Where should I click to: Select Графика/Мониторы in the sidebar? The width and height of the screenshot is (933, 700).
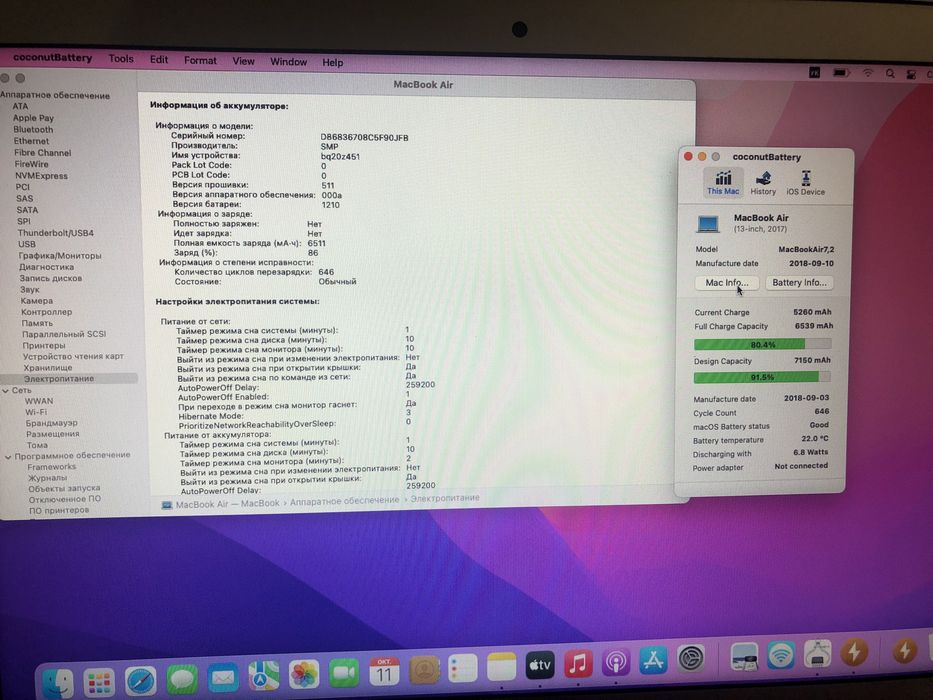coord(60,255)
